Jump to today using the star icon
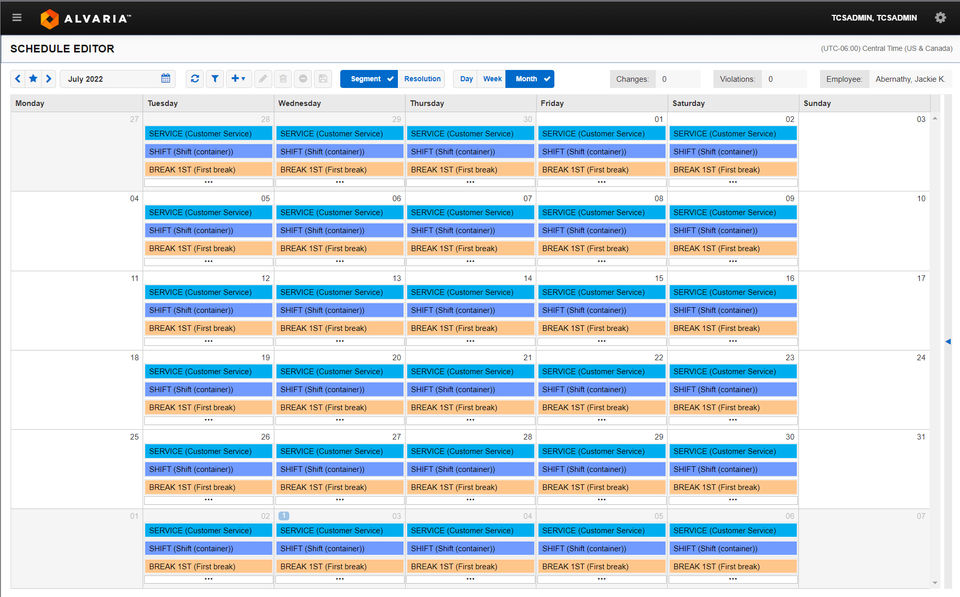 point(33,78)
